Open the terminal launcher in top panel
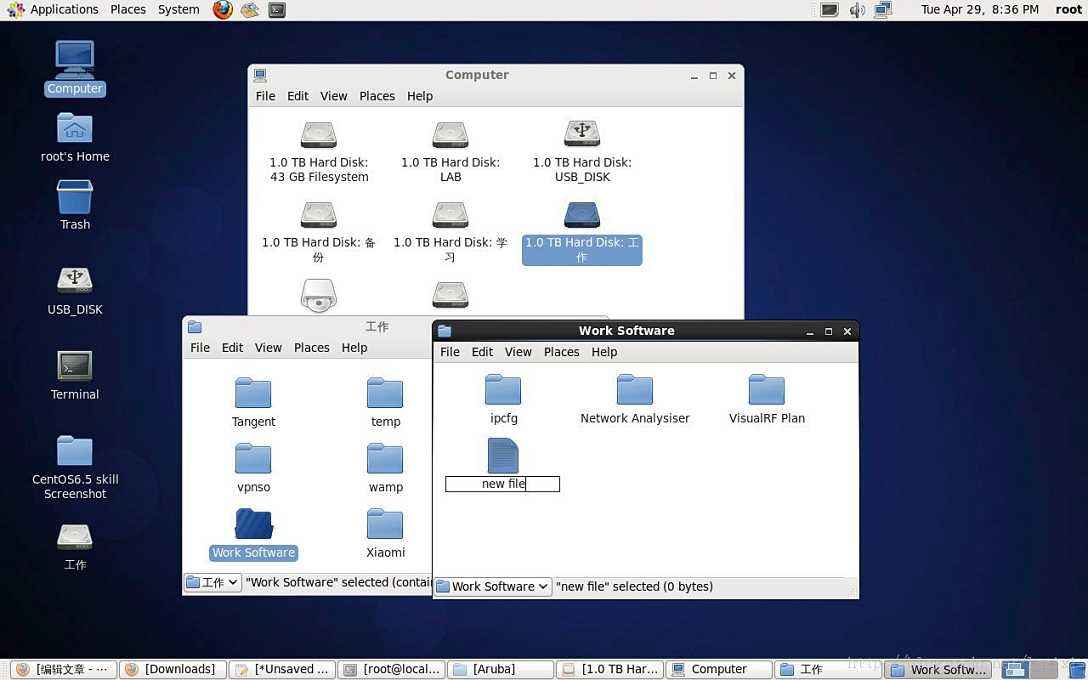Viewport: 1088px width, 680px height. click(x=277, y=10)
